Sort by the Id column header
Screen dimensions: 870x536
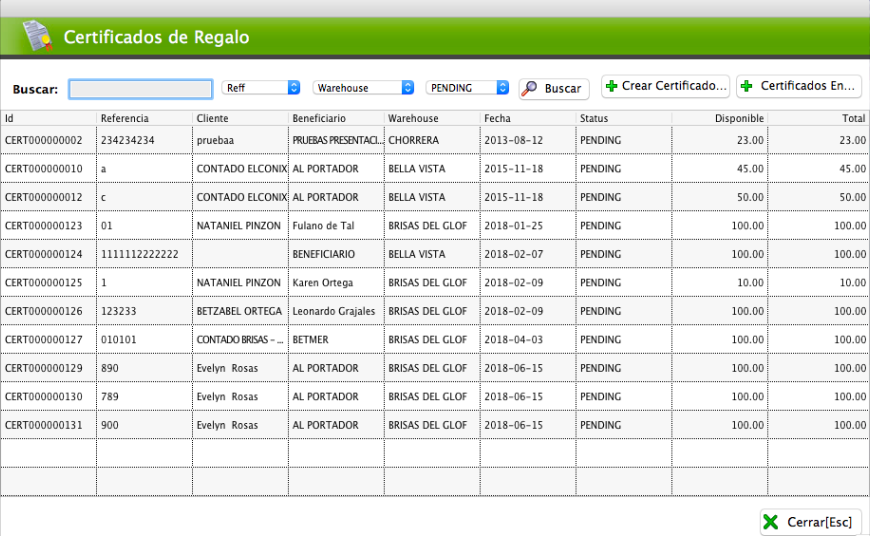[x=48, y=118]
